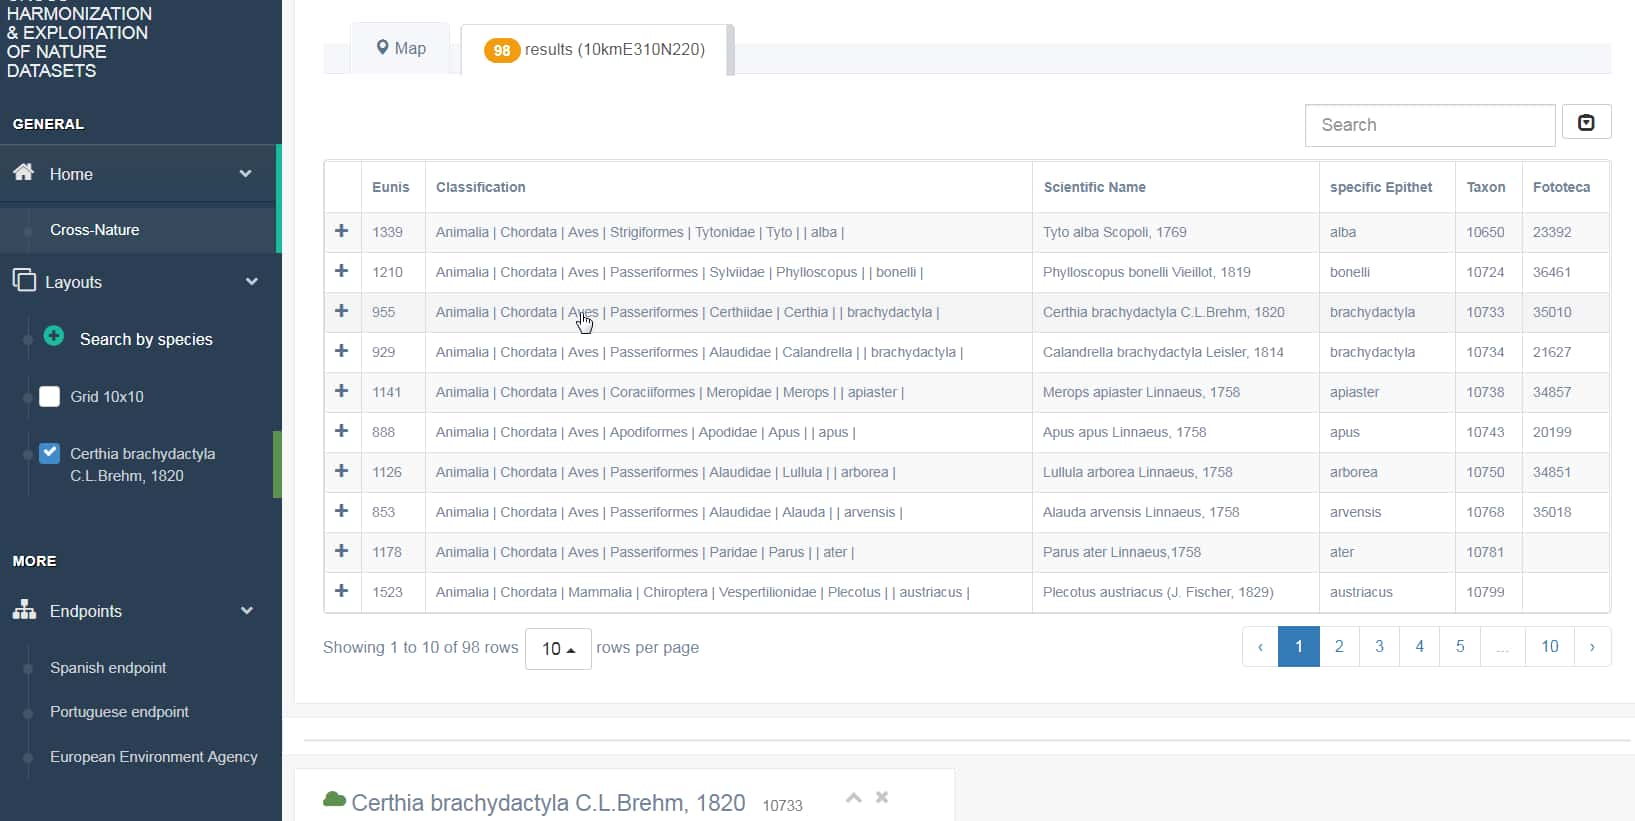Uncheck the Certhia brachydactyla layer checkbox
Screen dimensions: 1635x821
tap(49, 453)
